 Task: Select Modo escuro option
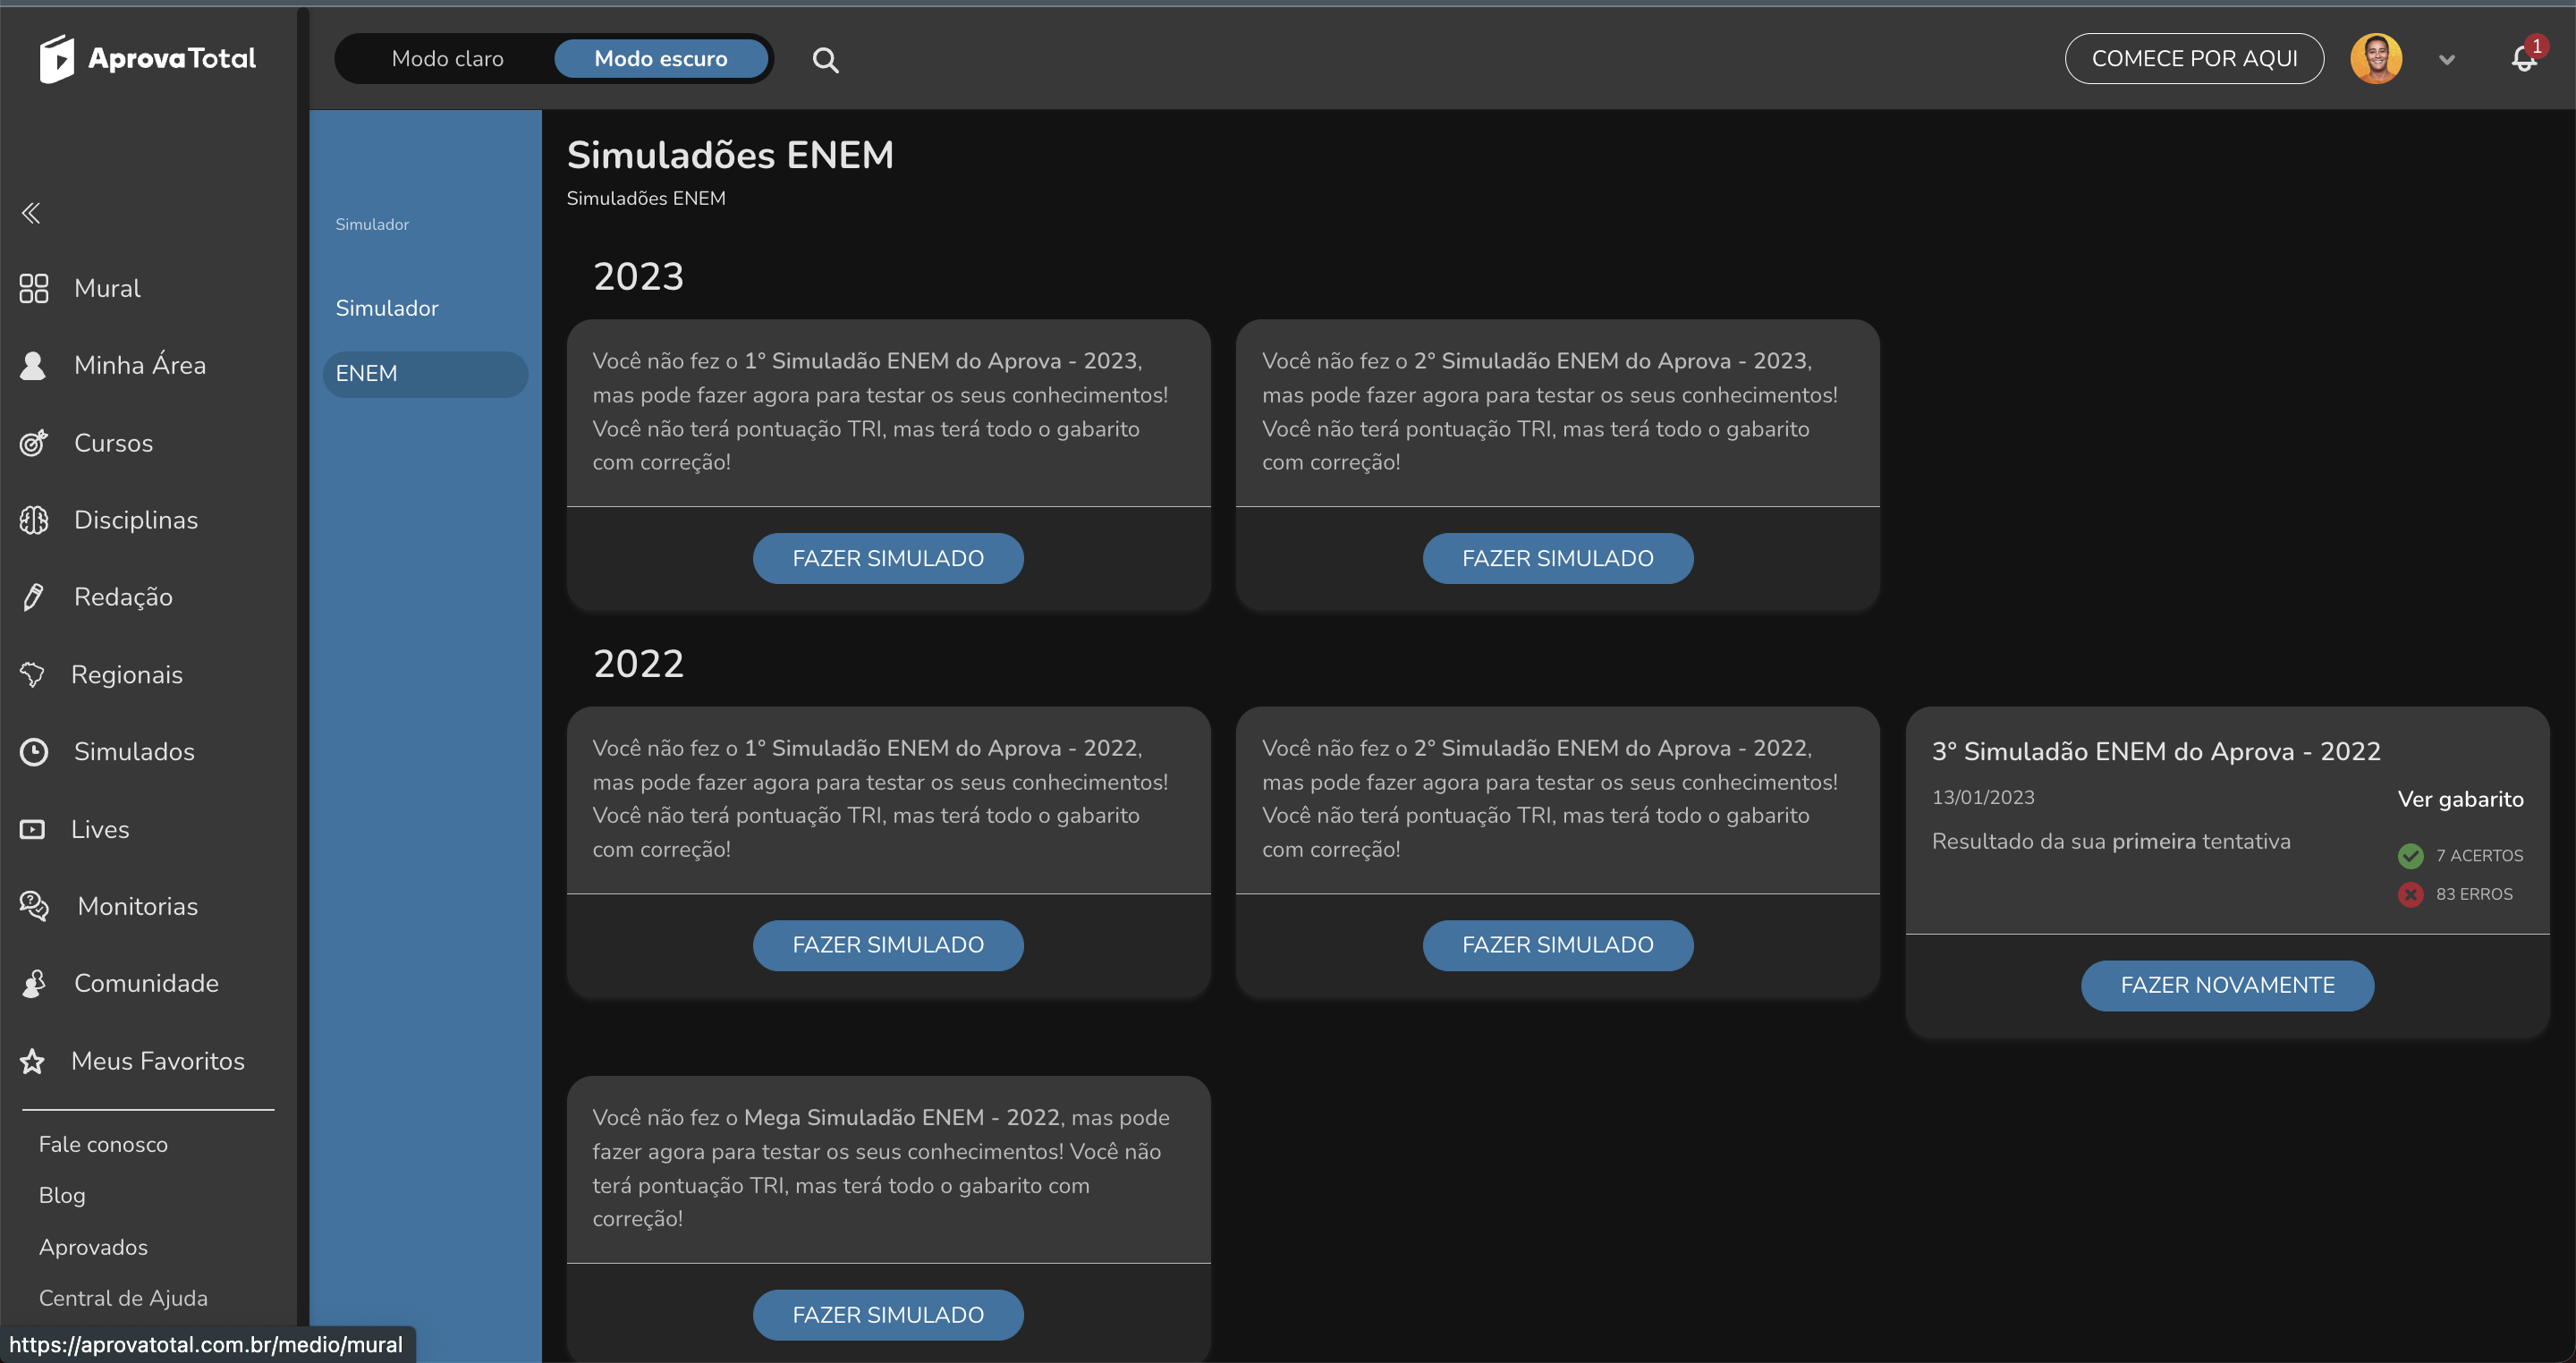660,59
